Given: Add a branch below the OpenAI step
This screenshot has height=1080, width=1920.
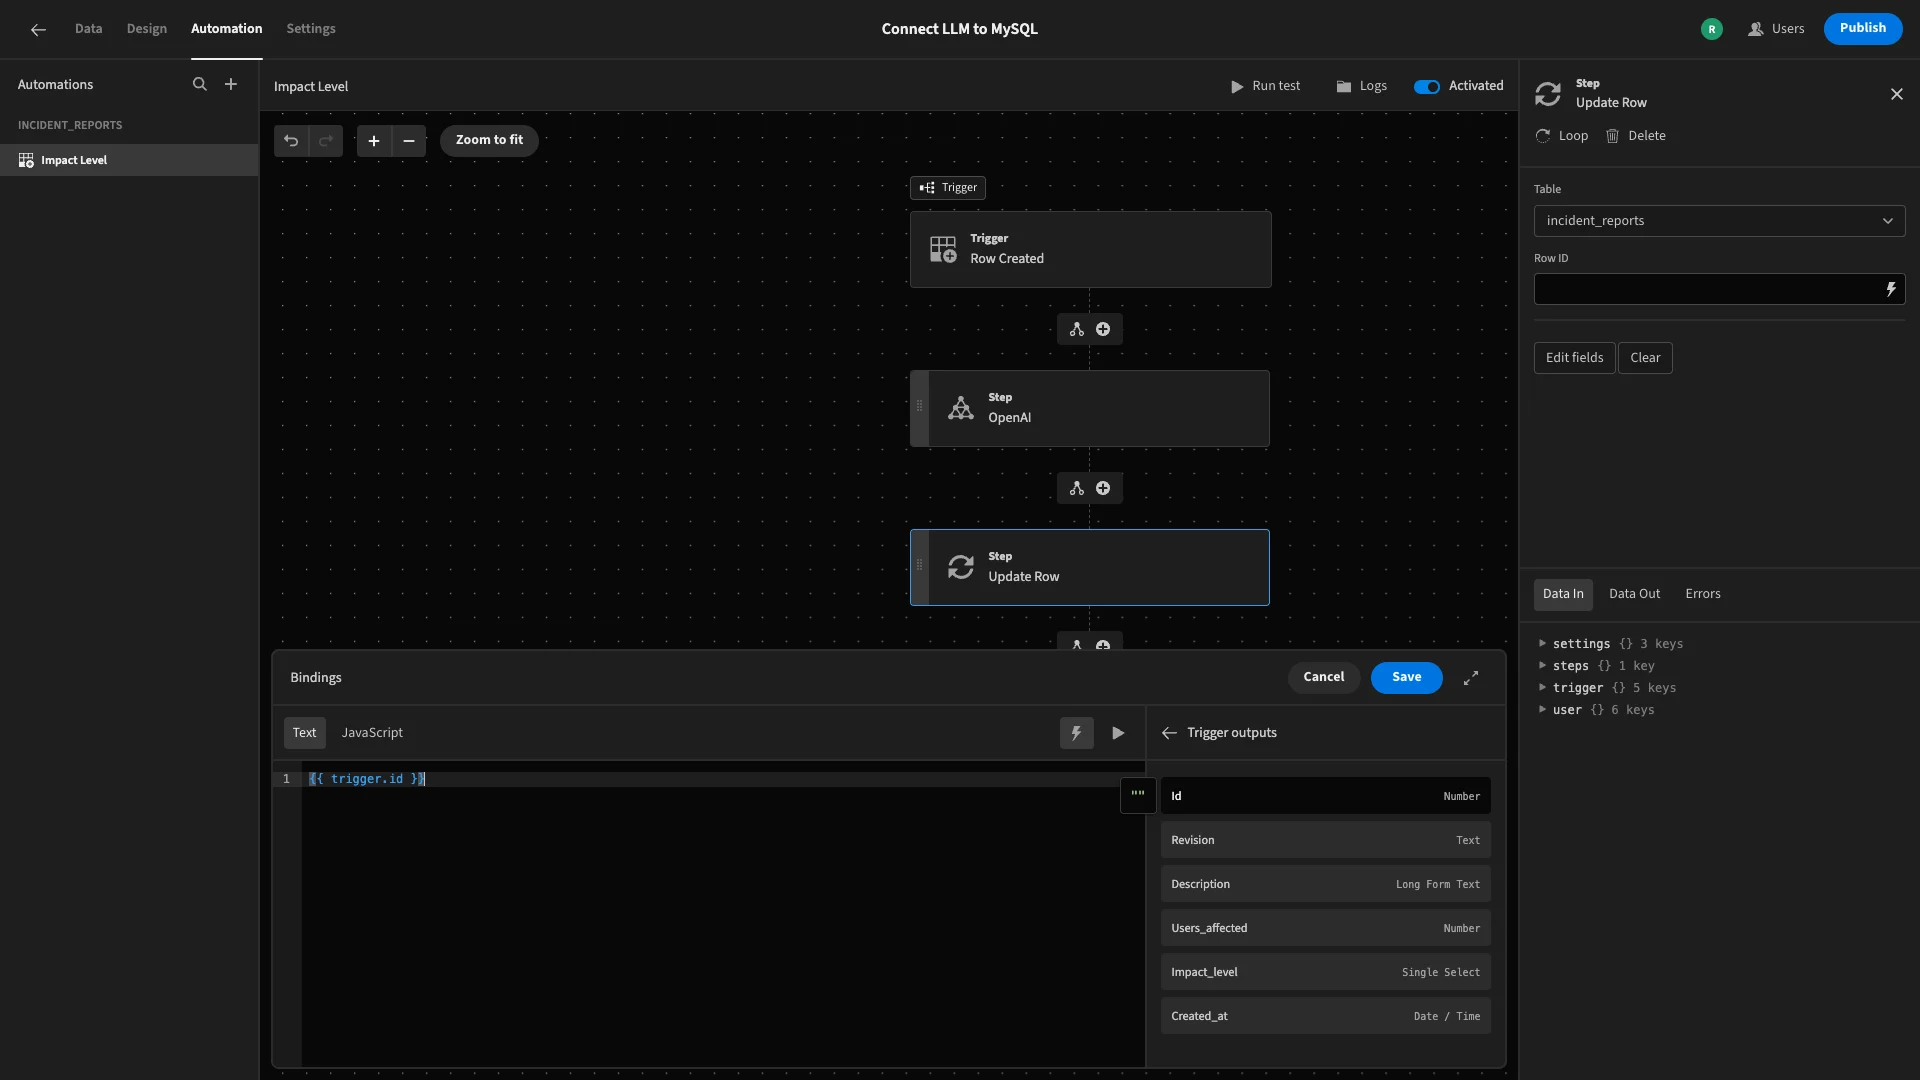Looking at the screenshot, I should 1077,488.
